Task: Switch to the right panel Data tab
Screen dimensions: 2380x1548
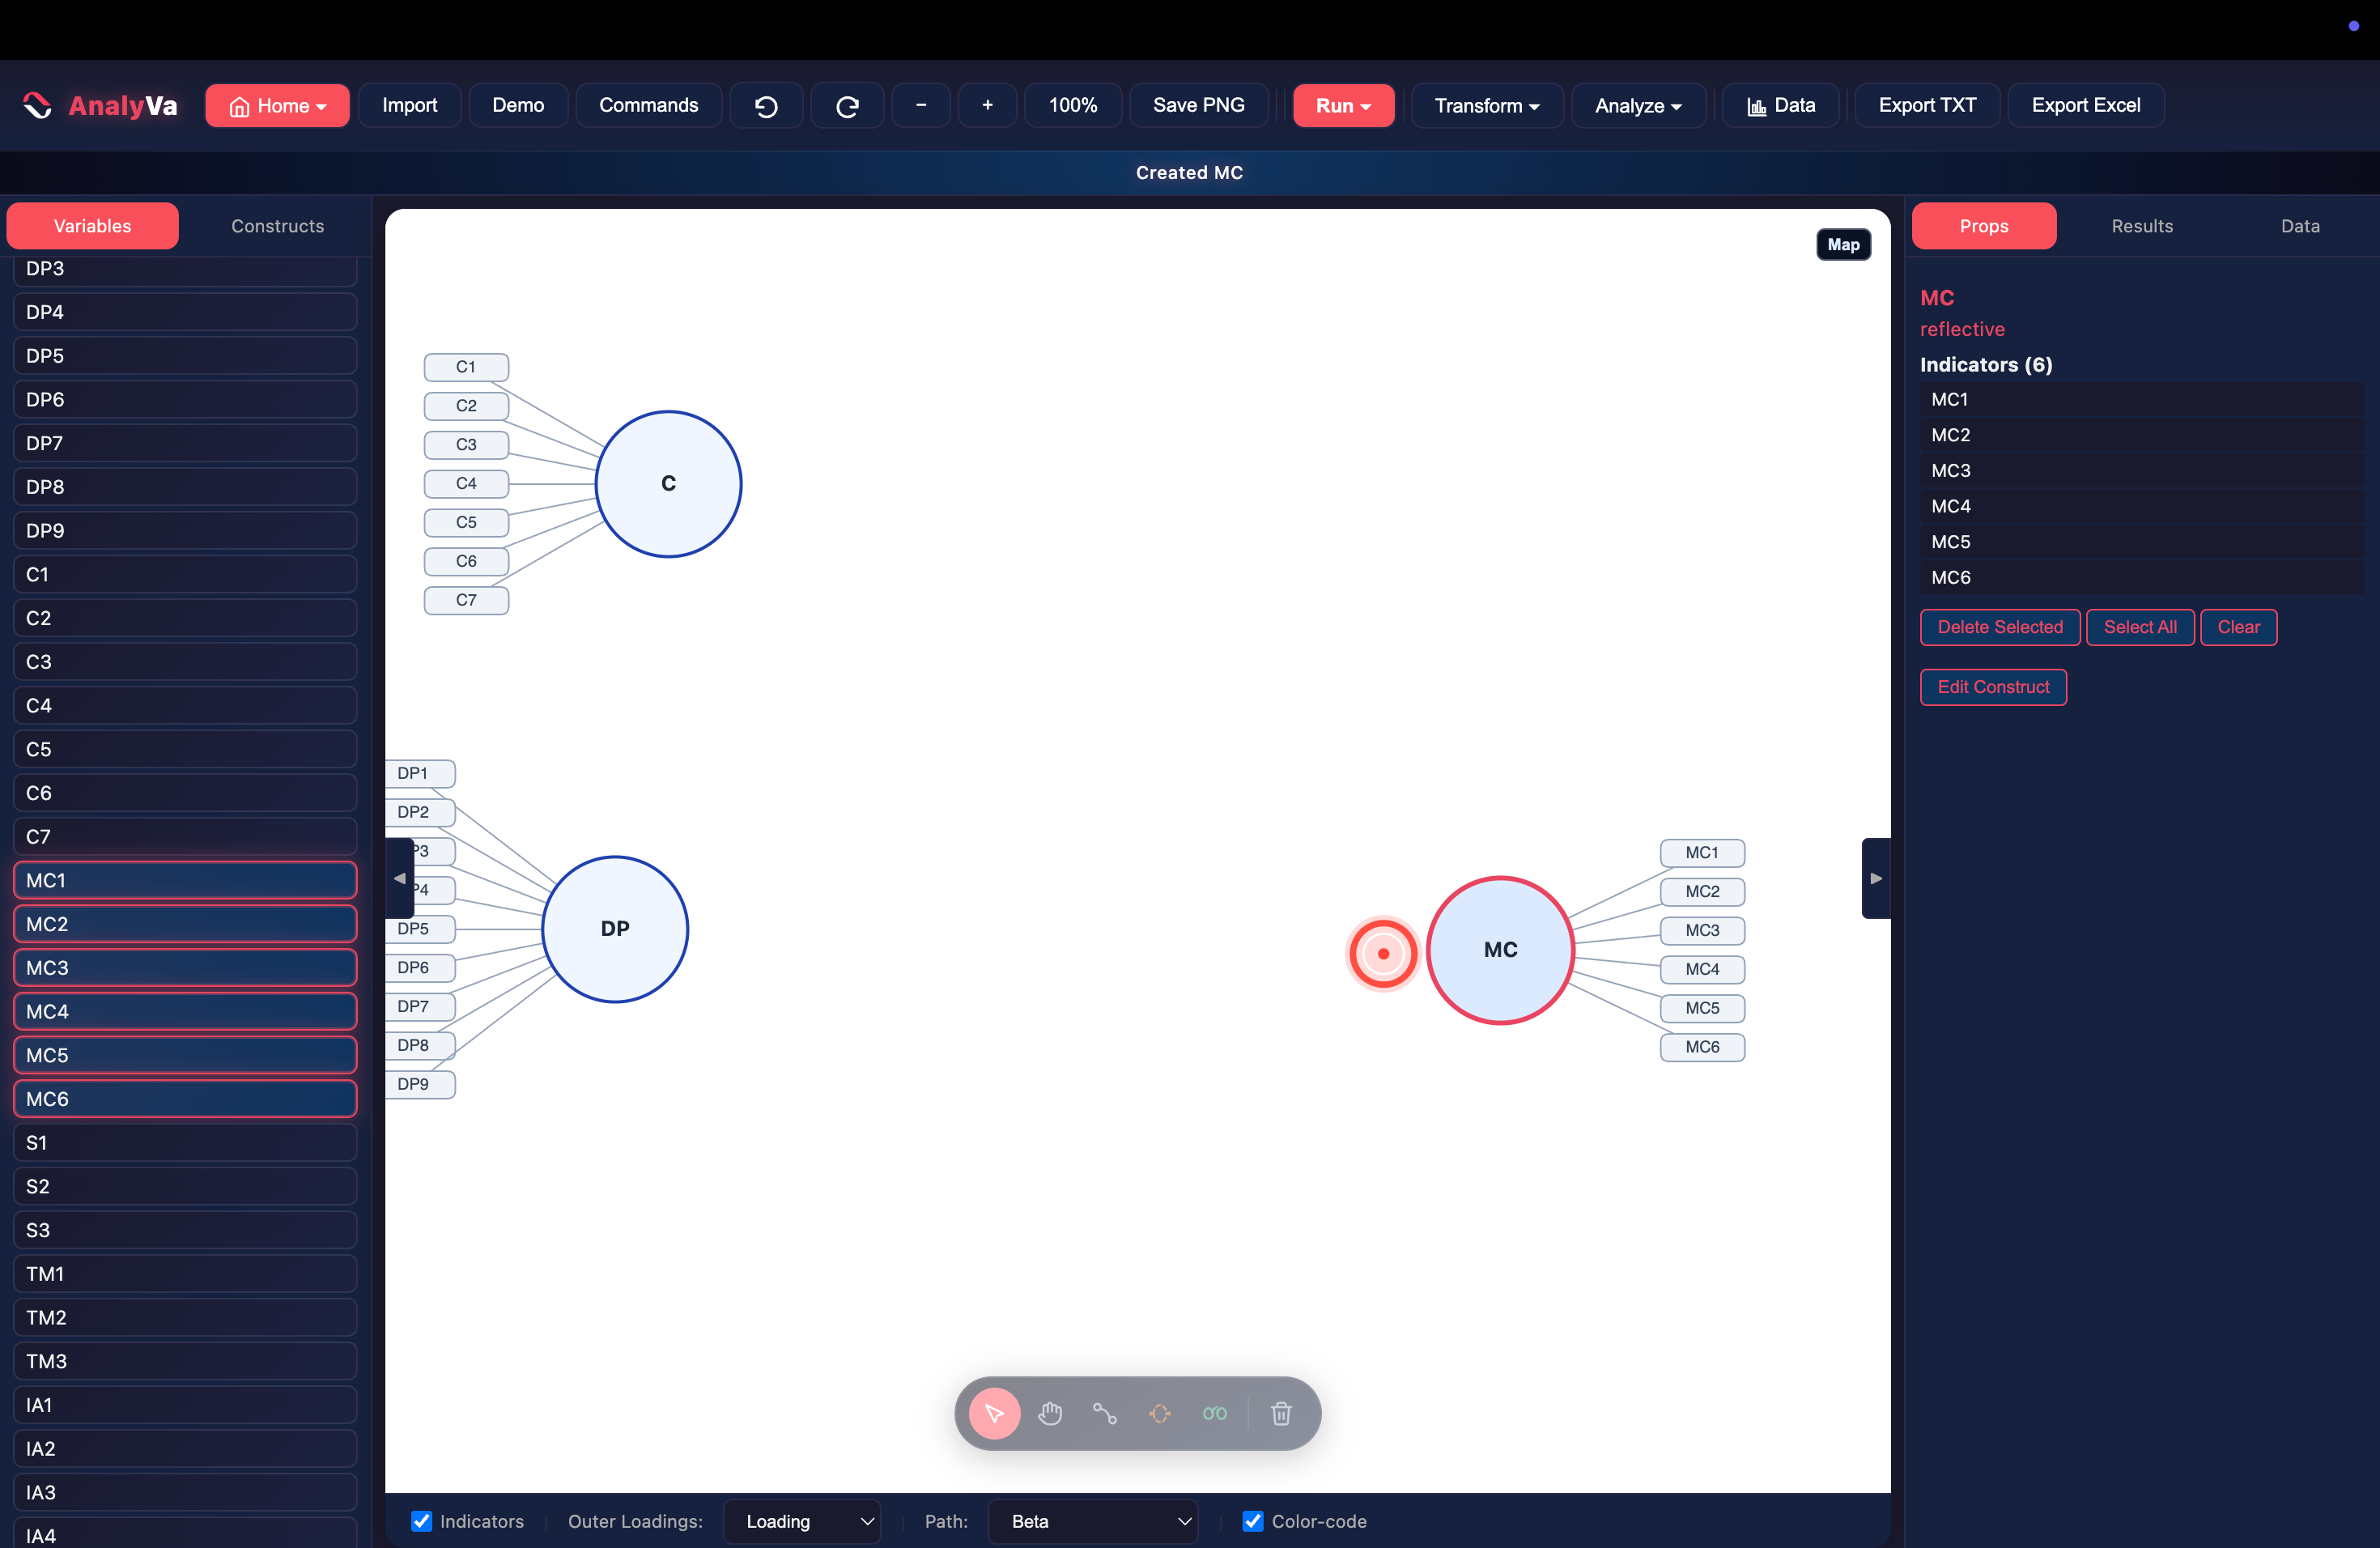Action: point(2300,226)
